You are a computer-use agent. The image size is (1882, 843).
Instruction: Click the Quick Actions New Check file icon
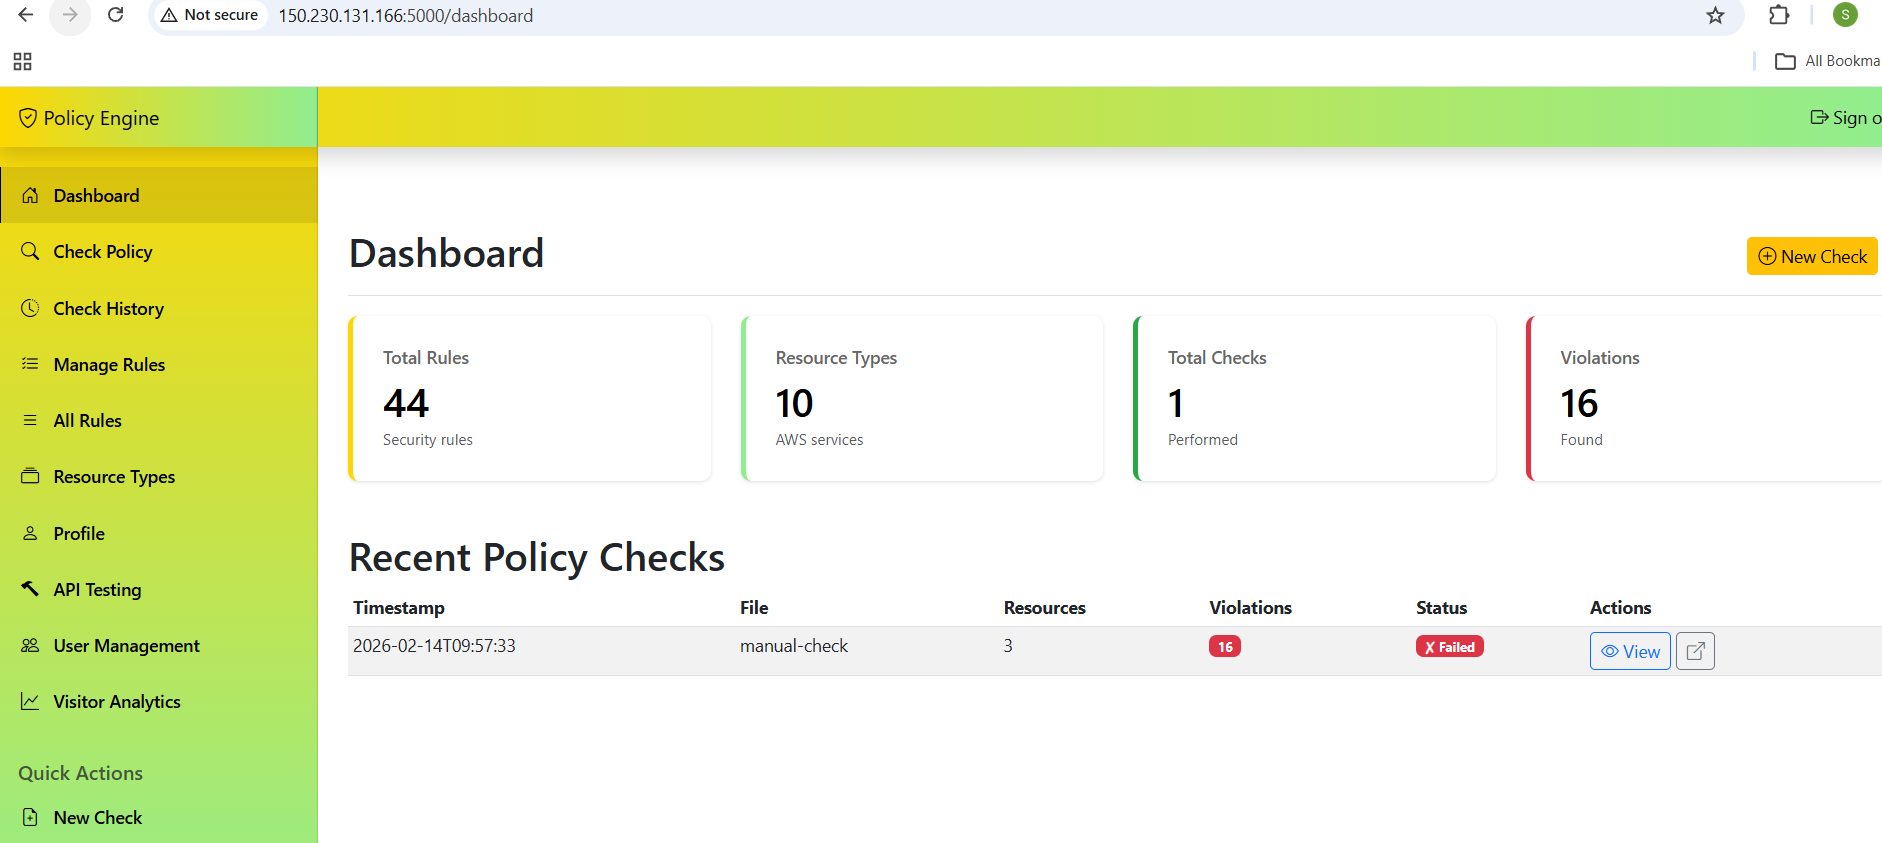[31, 817]
